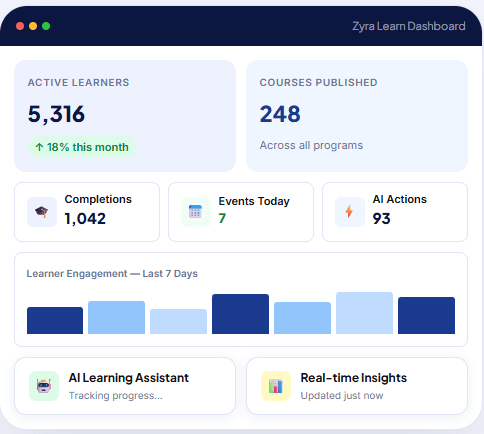This screenshot has height=434, width=484.
Task: Open the AI Learning Assistant panel
Action: coord(125,386)
